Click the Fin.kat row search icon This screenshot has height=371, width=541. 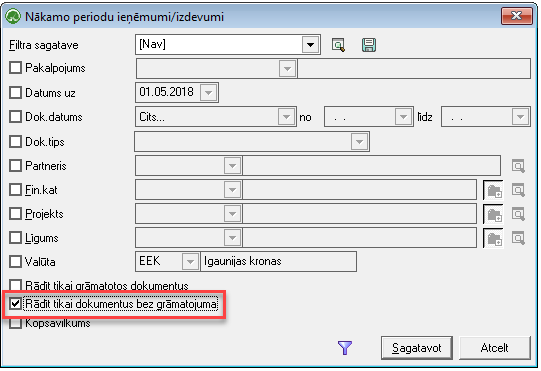(x=518, y=190)
